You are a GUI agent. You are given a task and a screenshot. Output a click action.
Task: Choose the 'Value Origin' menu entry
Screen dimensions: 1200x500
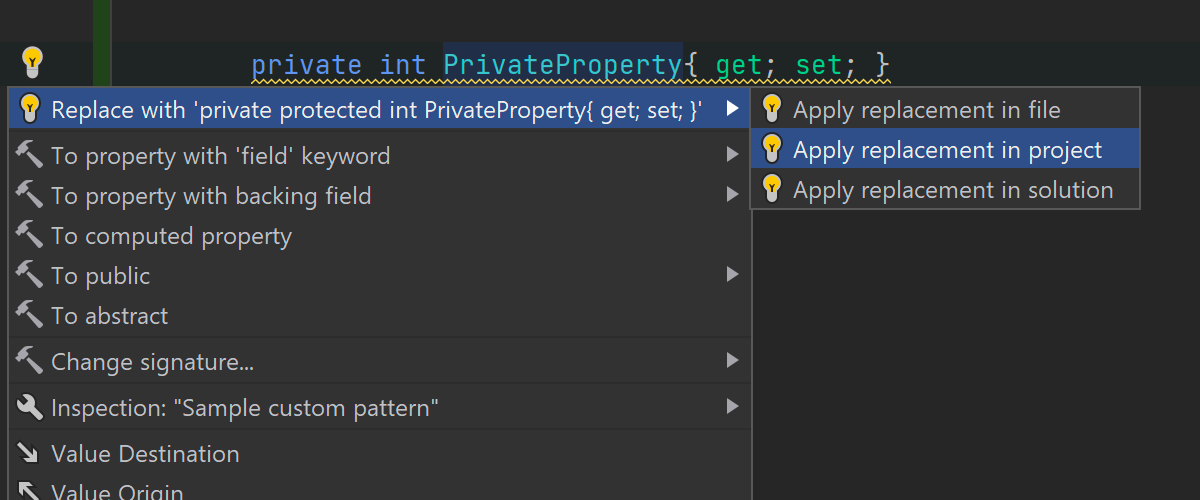click(x=117, y=492)
